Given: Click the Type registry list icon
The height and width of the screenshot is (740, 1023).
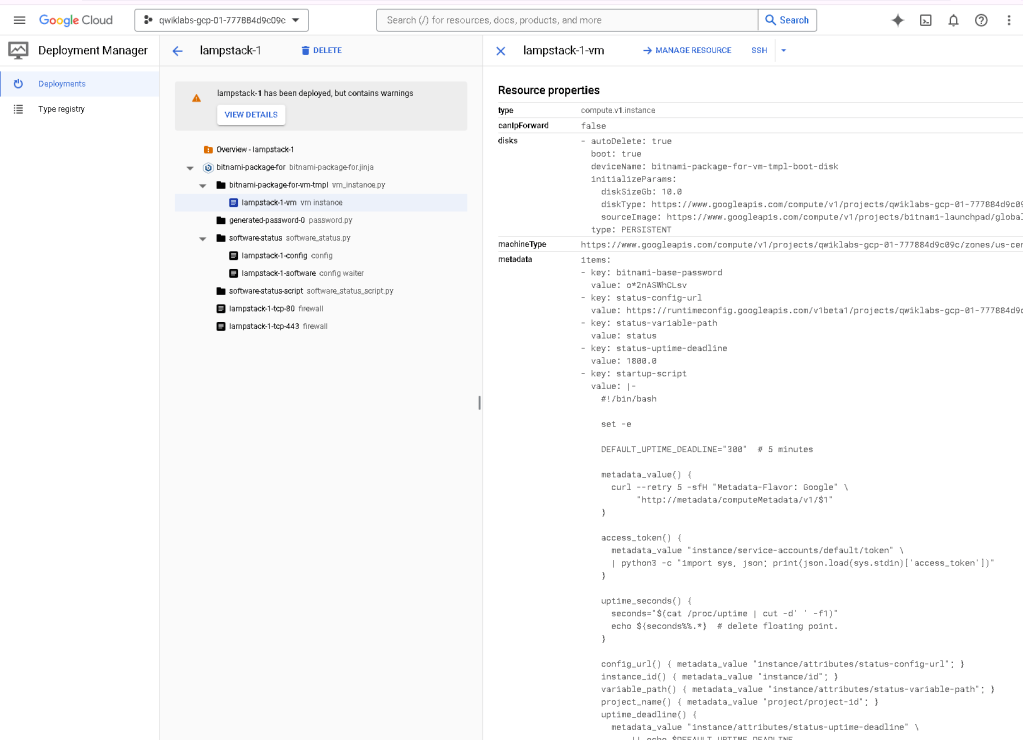Looking at the screenshot, I should 18,109.
